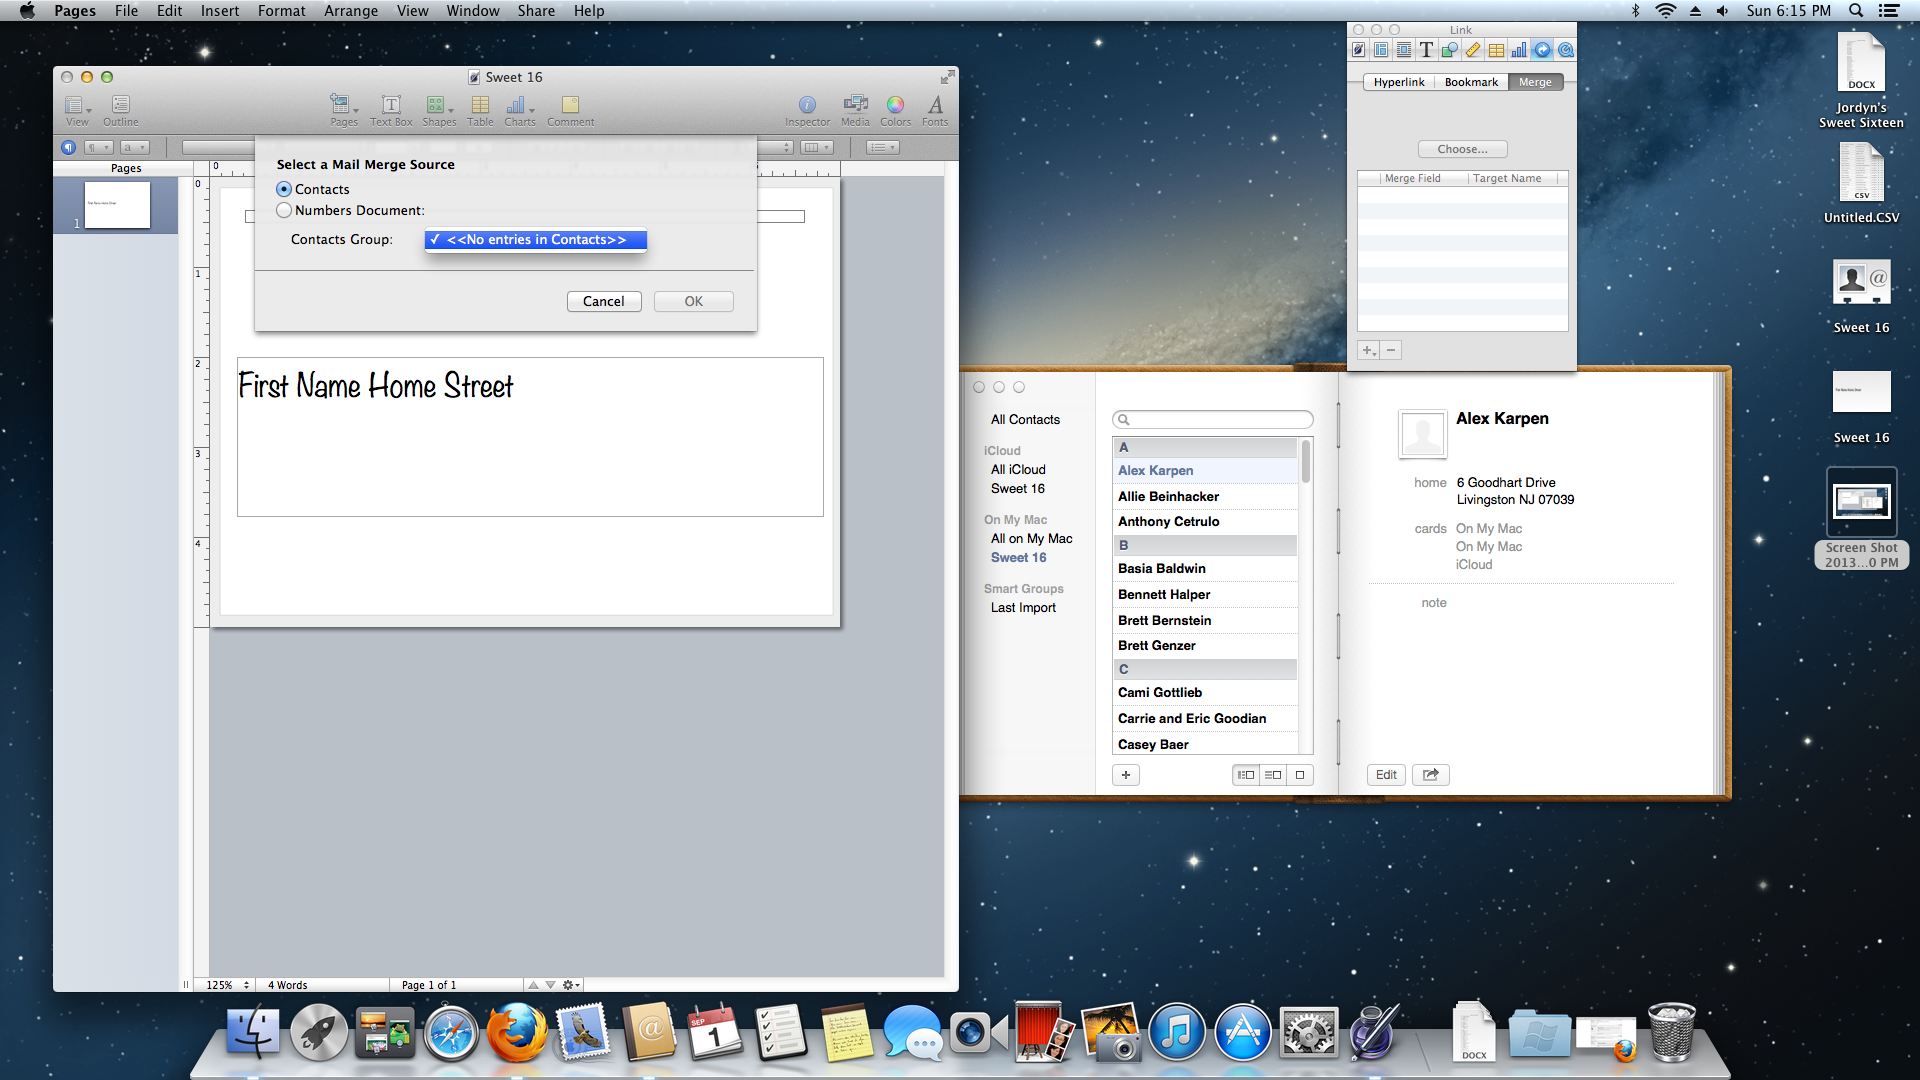This screenshot has width=1920, height=1080.
Task: Select Basia Baldwin in contacts list
Action: 1205,569
